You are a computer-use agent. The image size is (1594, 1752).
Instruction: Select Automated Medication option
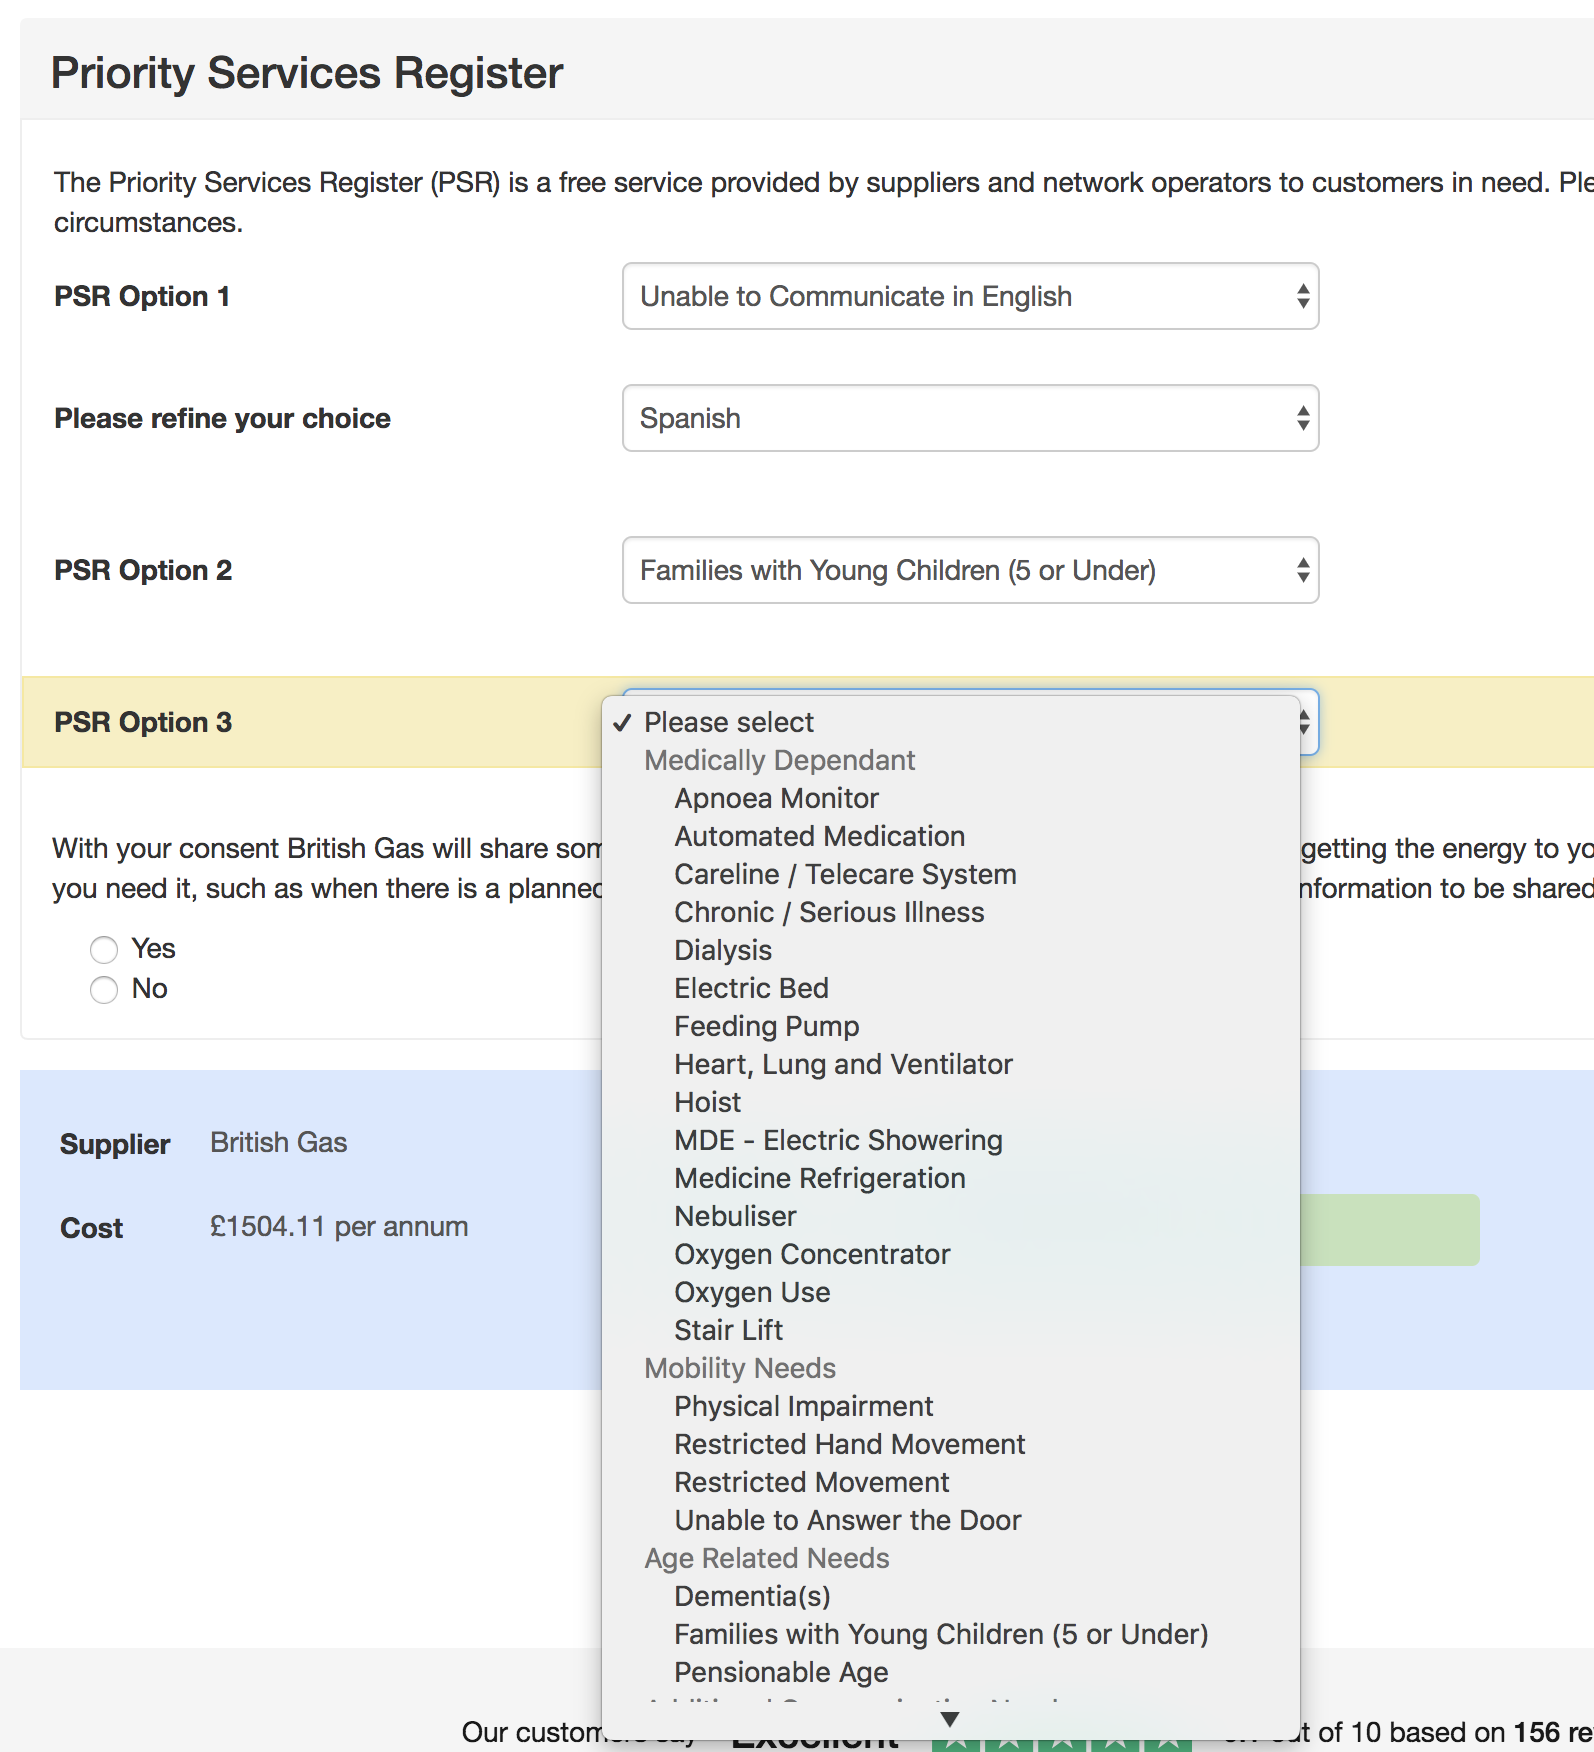951,836
